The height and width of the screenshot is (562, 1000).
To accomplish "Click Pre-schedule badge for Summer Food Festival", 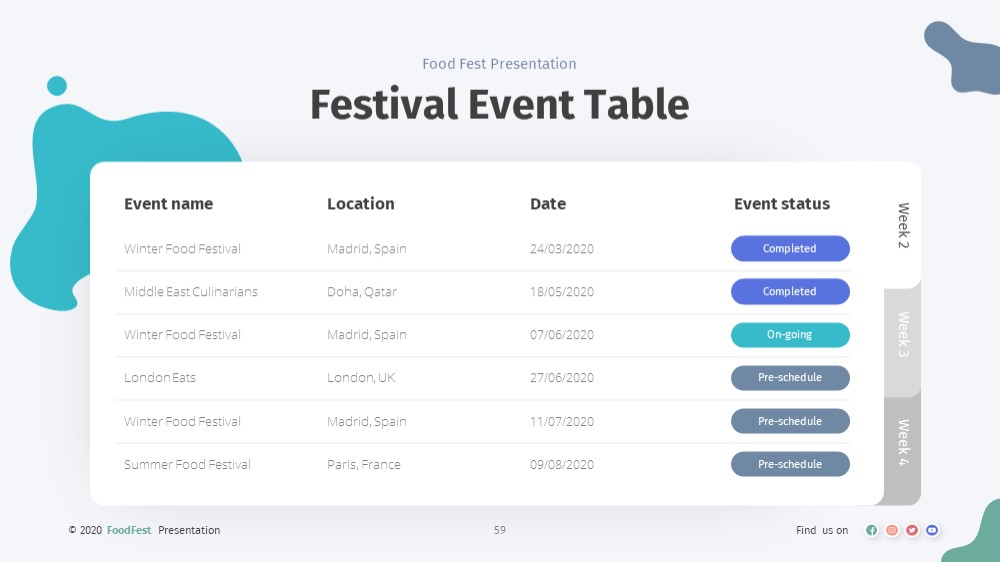I will coord(790,464).
